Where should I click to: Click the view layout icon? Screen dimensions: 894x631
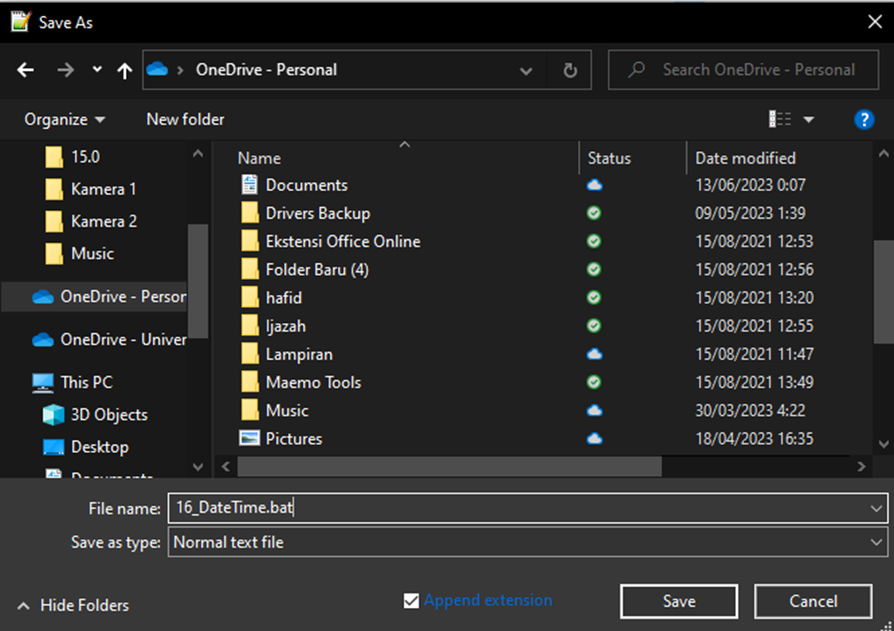coord(779,119)
